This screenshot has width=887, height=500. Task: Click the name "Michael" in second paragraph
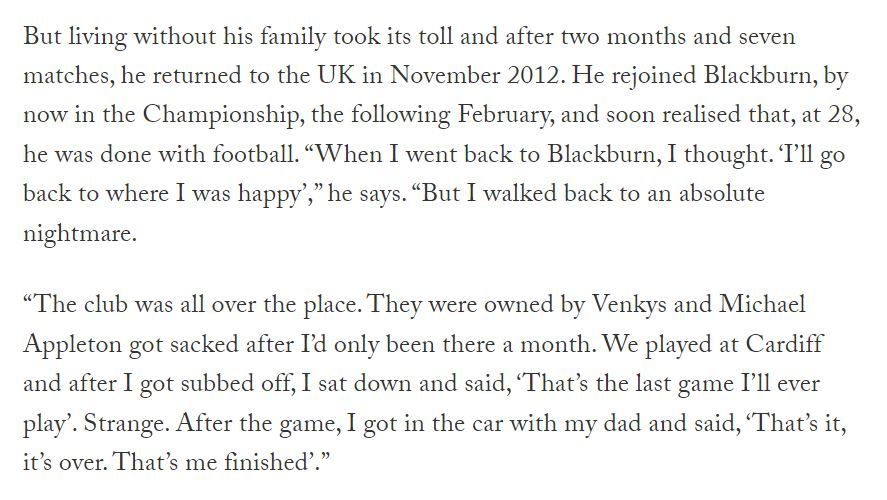[x=761, y=304]
